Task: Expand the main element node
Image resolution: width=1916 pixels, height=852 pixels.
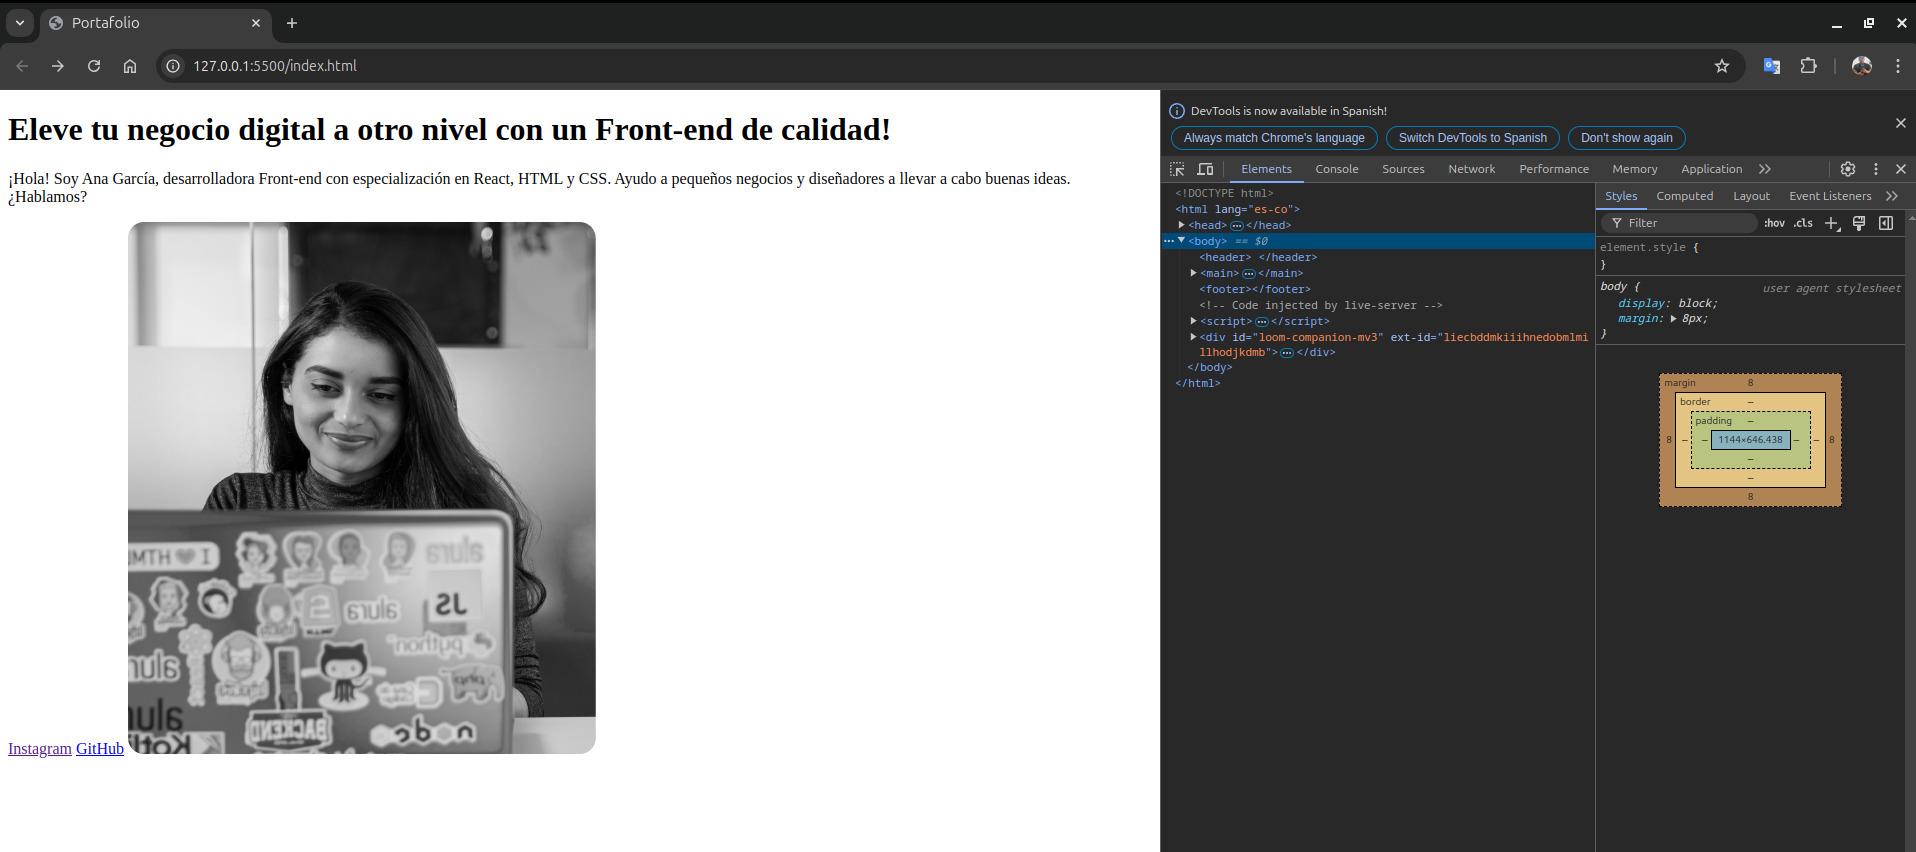Action: click(x=1194, y=273)
